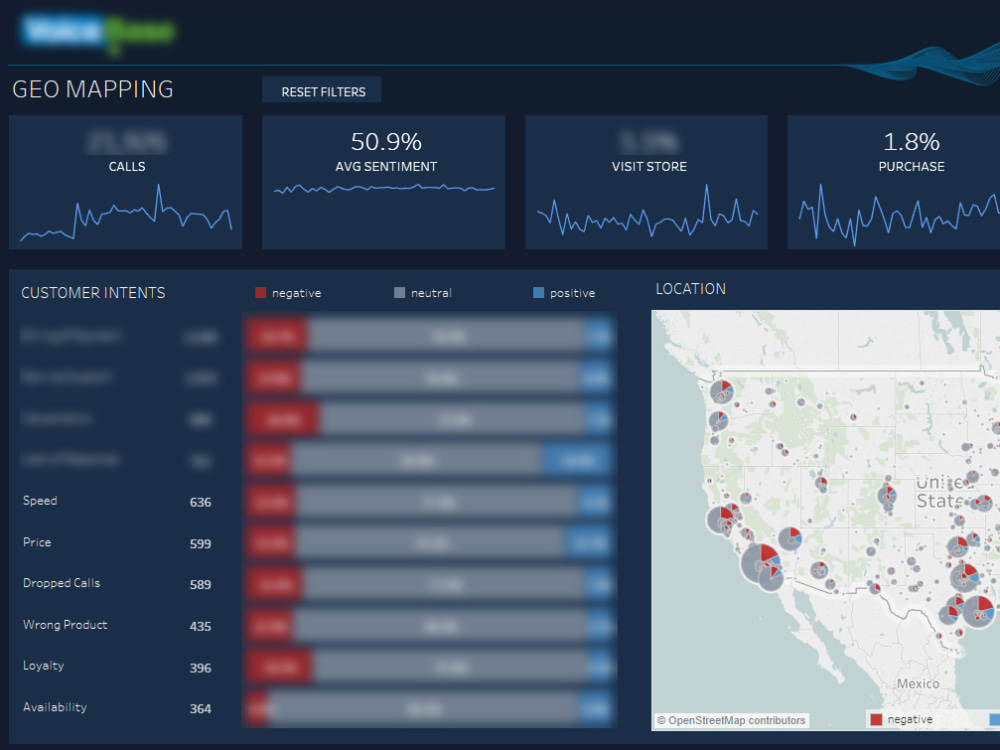Select the VISIT STORE KPI tile

coord(646,181)
